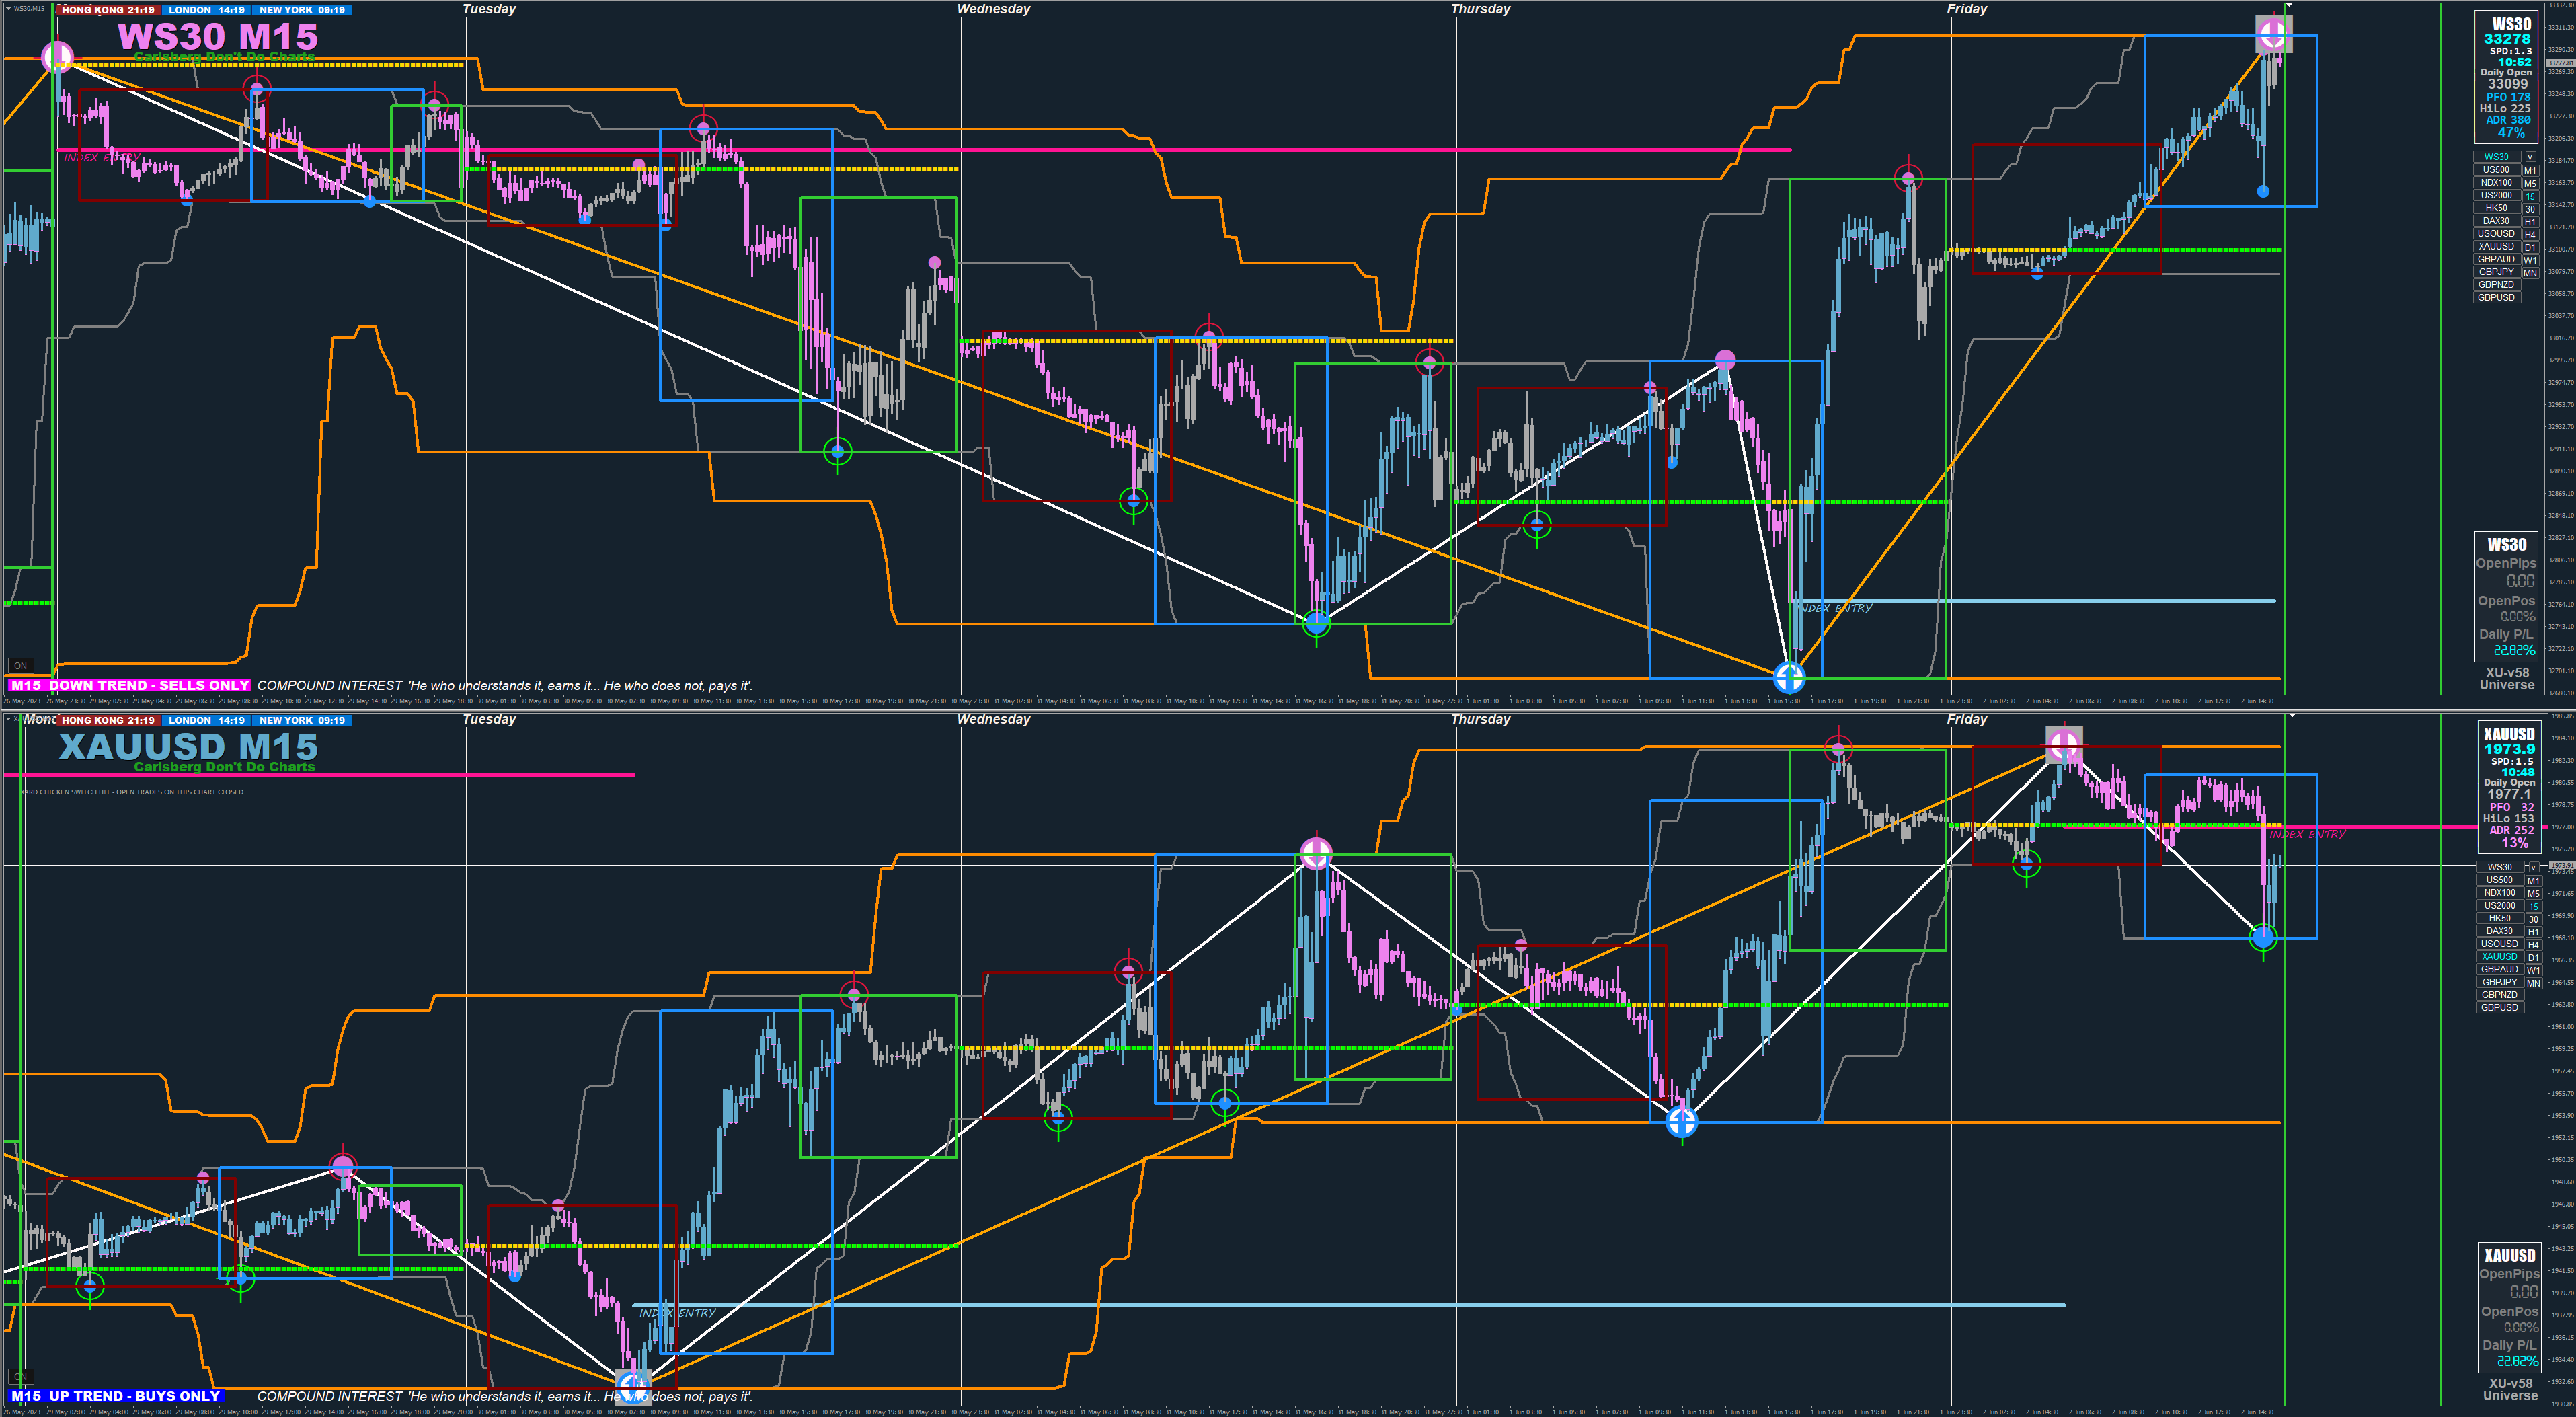Click the pink crosshair marker at top-left of WS30 chart

coord(57,57)
